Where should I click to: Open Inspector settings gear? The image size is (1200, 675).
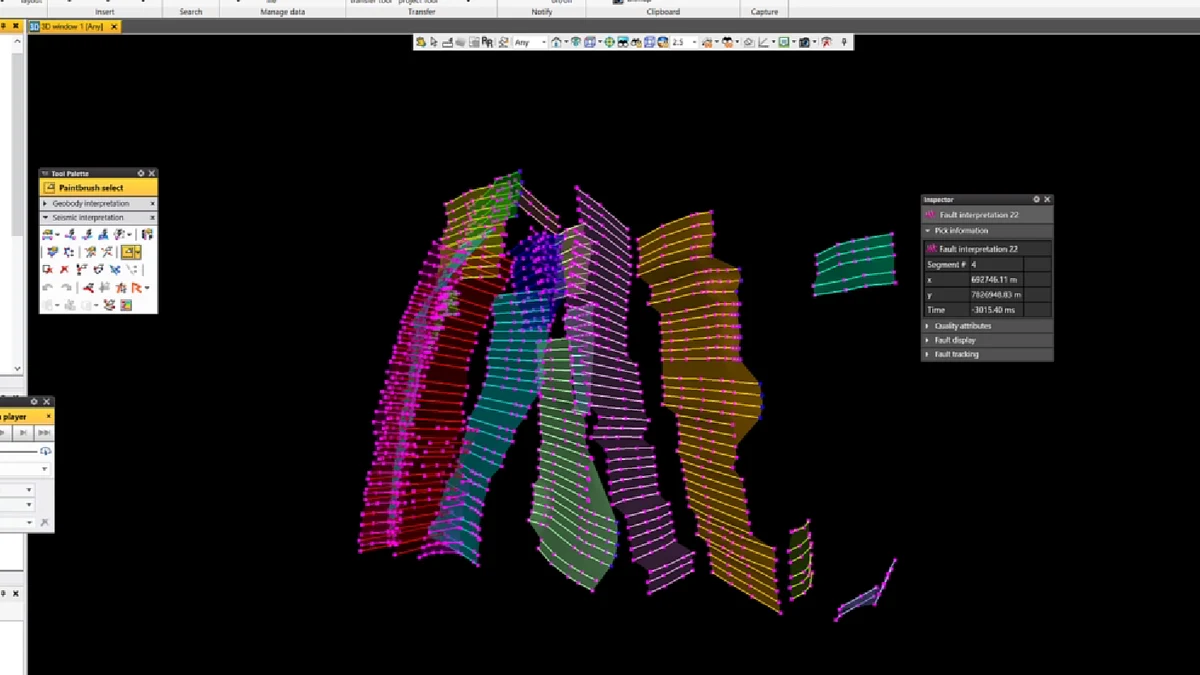(1036, 199)
